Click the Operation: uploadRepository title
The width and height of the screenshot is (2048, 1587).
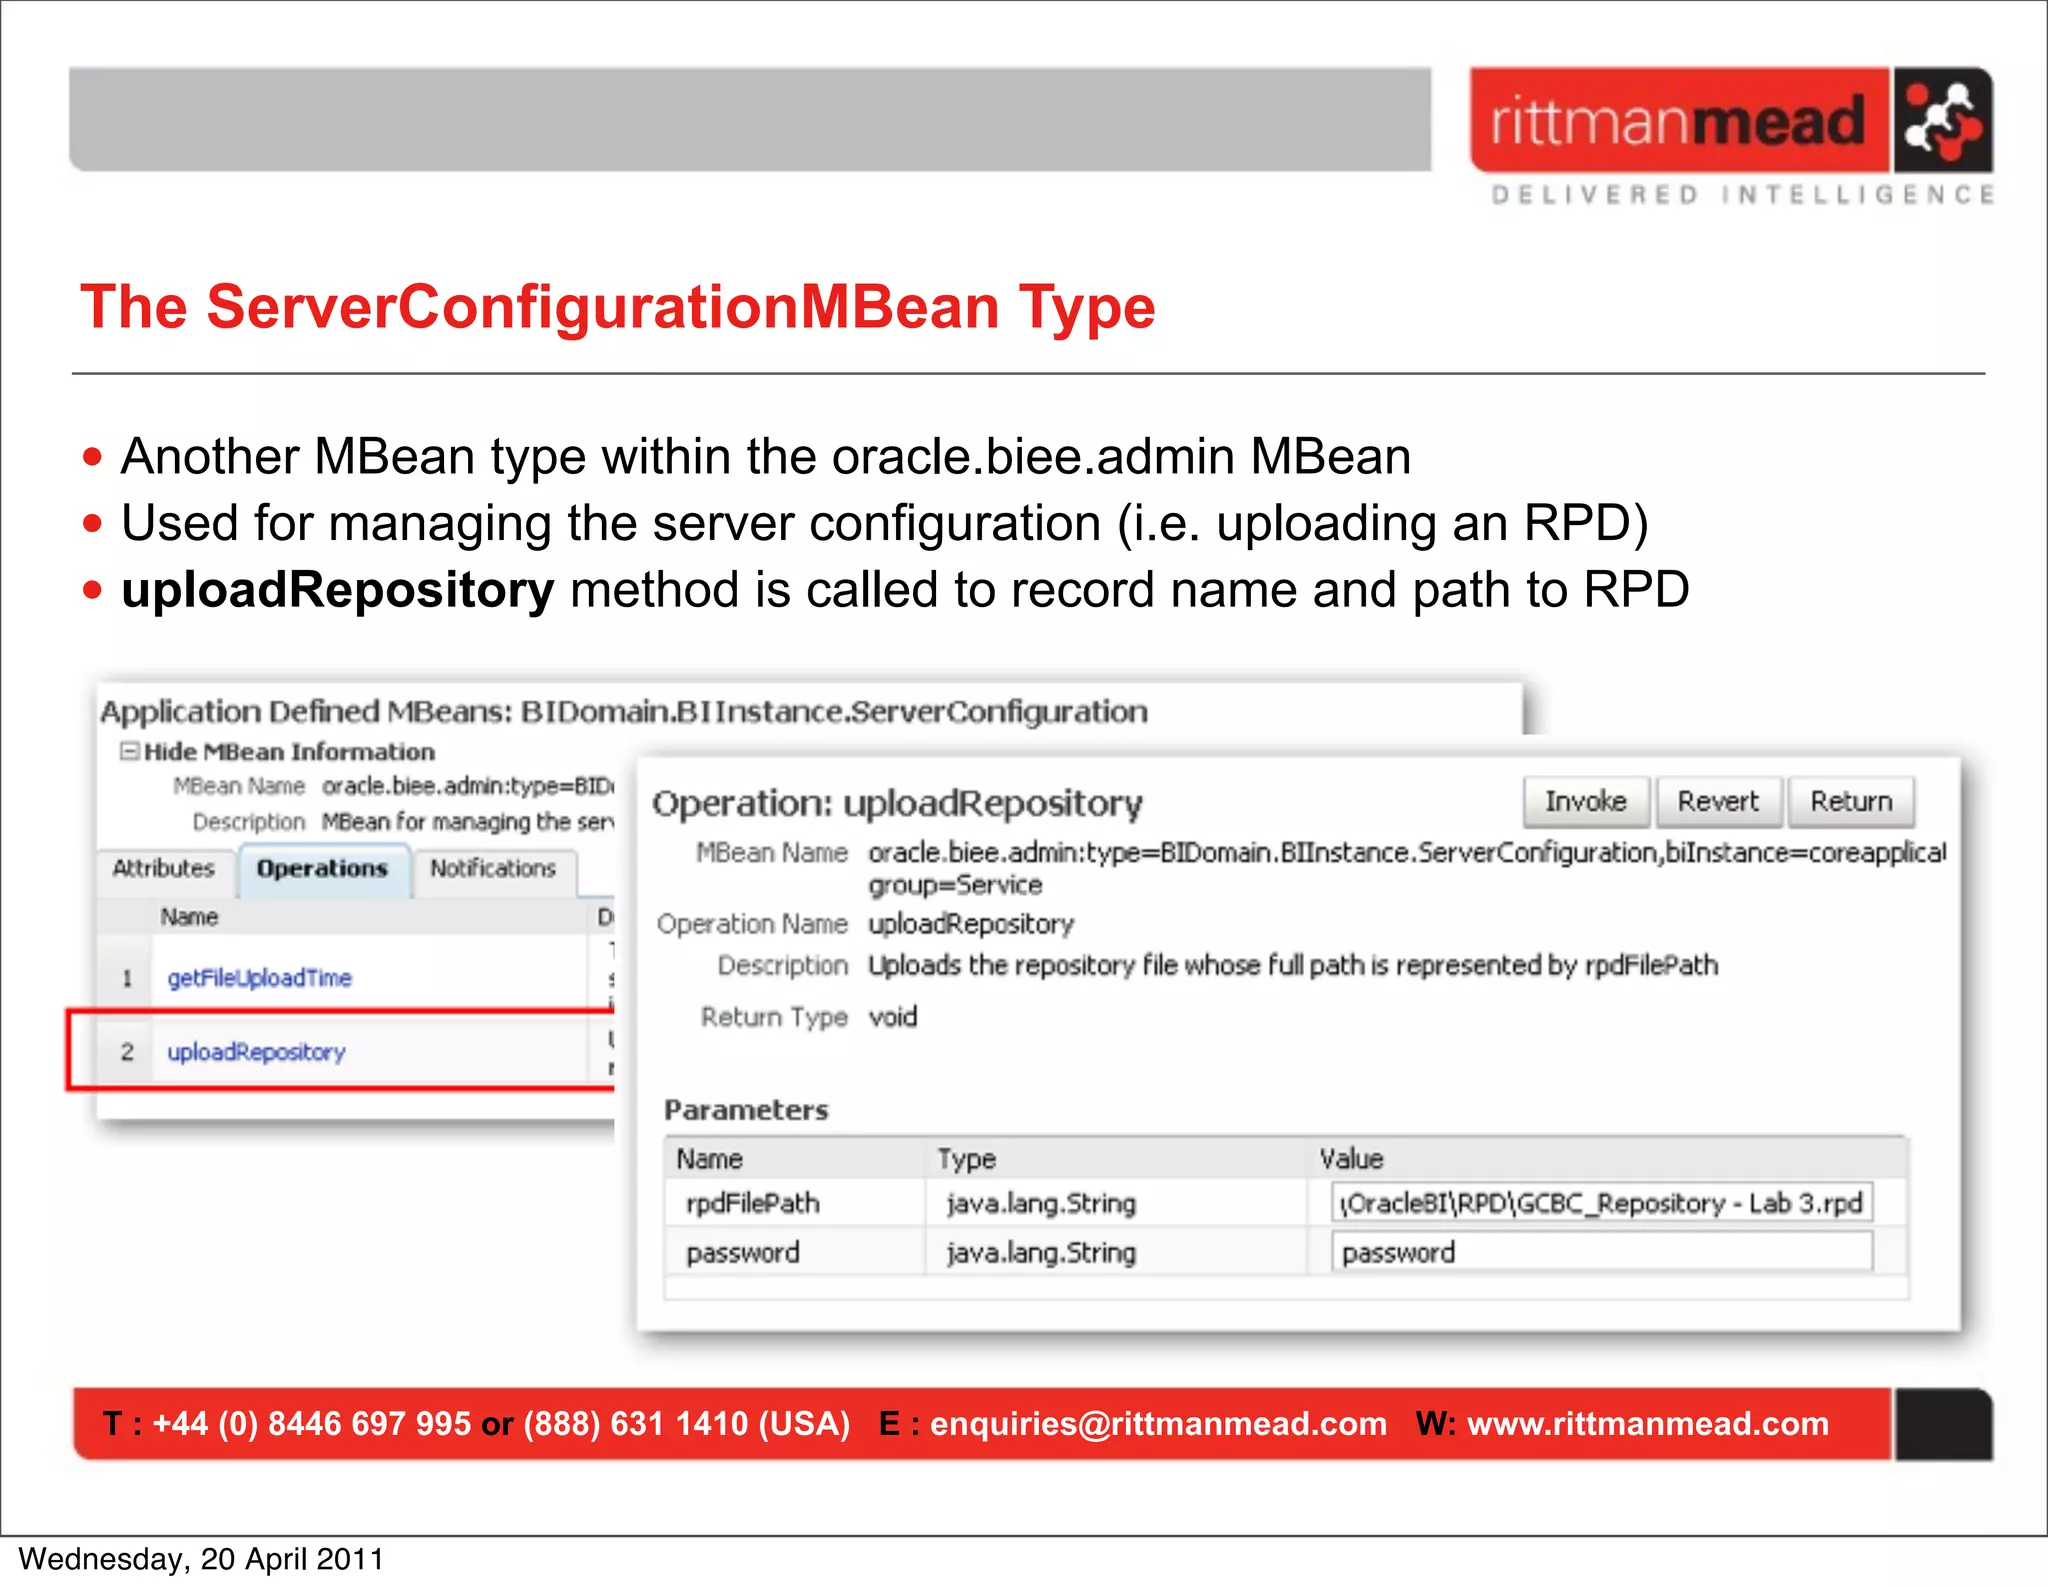tap(897, 803)
